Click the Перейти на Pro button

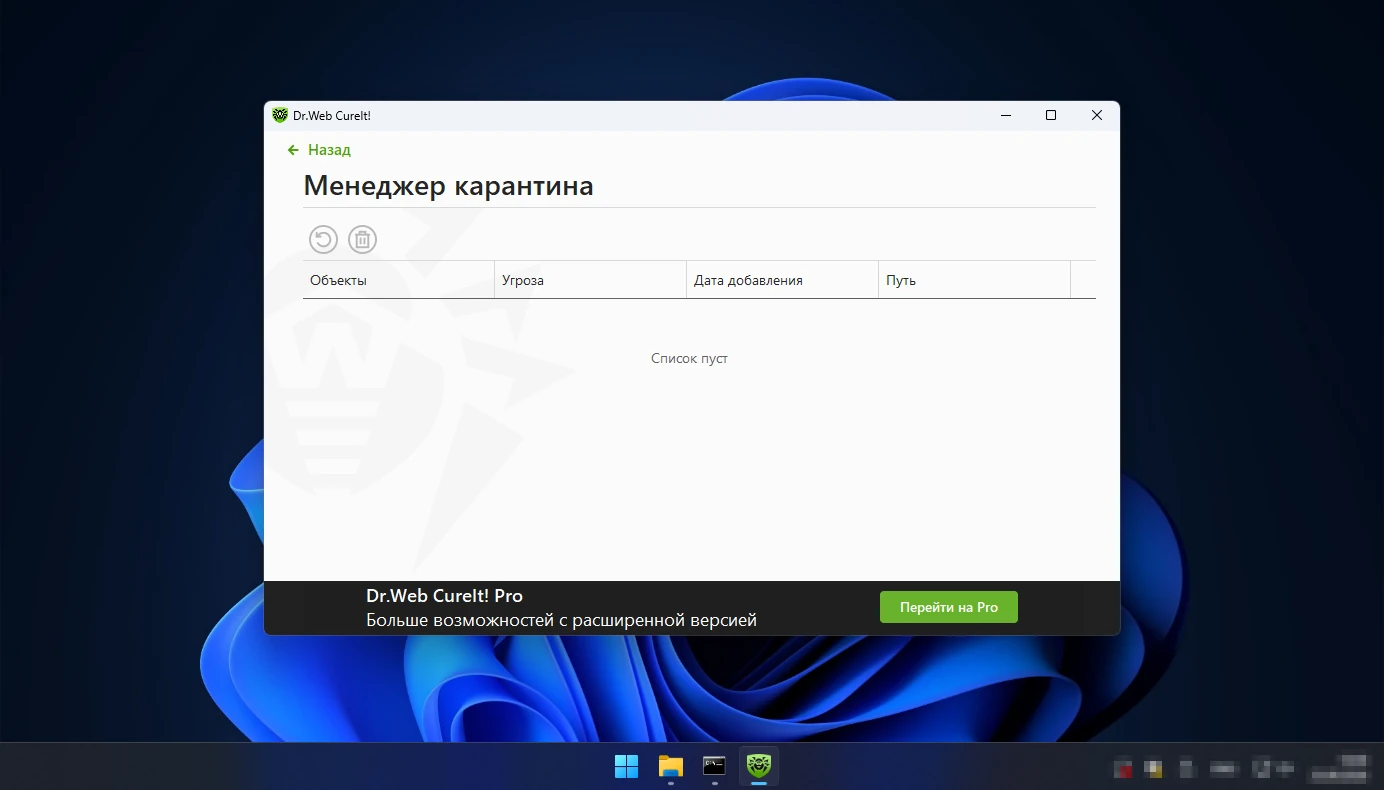pyautogui.click(x=949, y=607)
